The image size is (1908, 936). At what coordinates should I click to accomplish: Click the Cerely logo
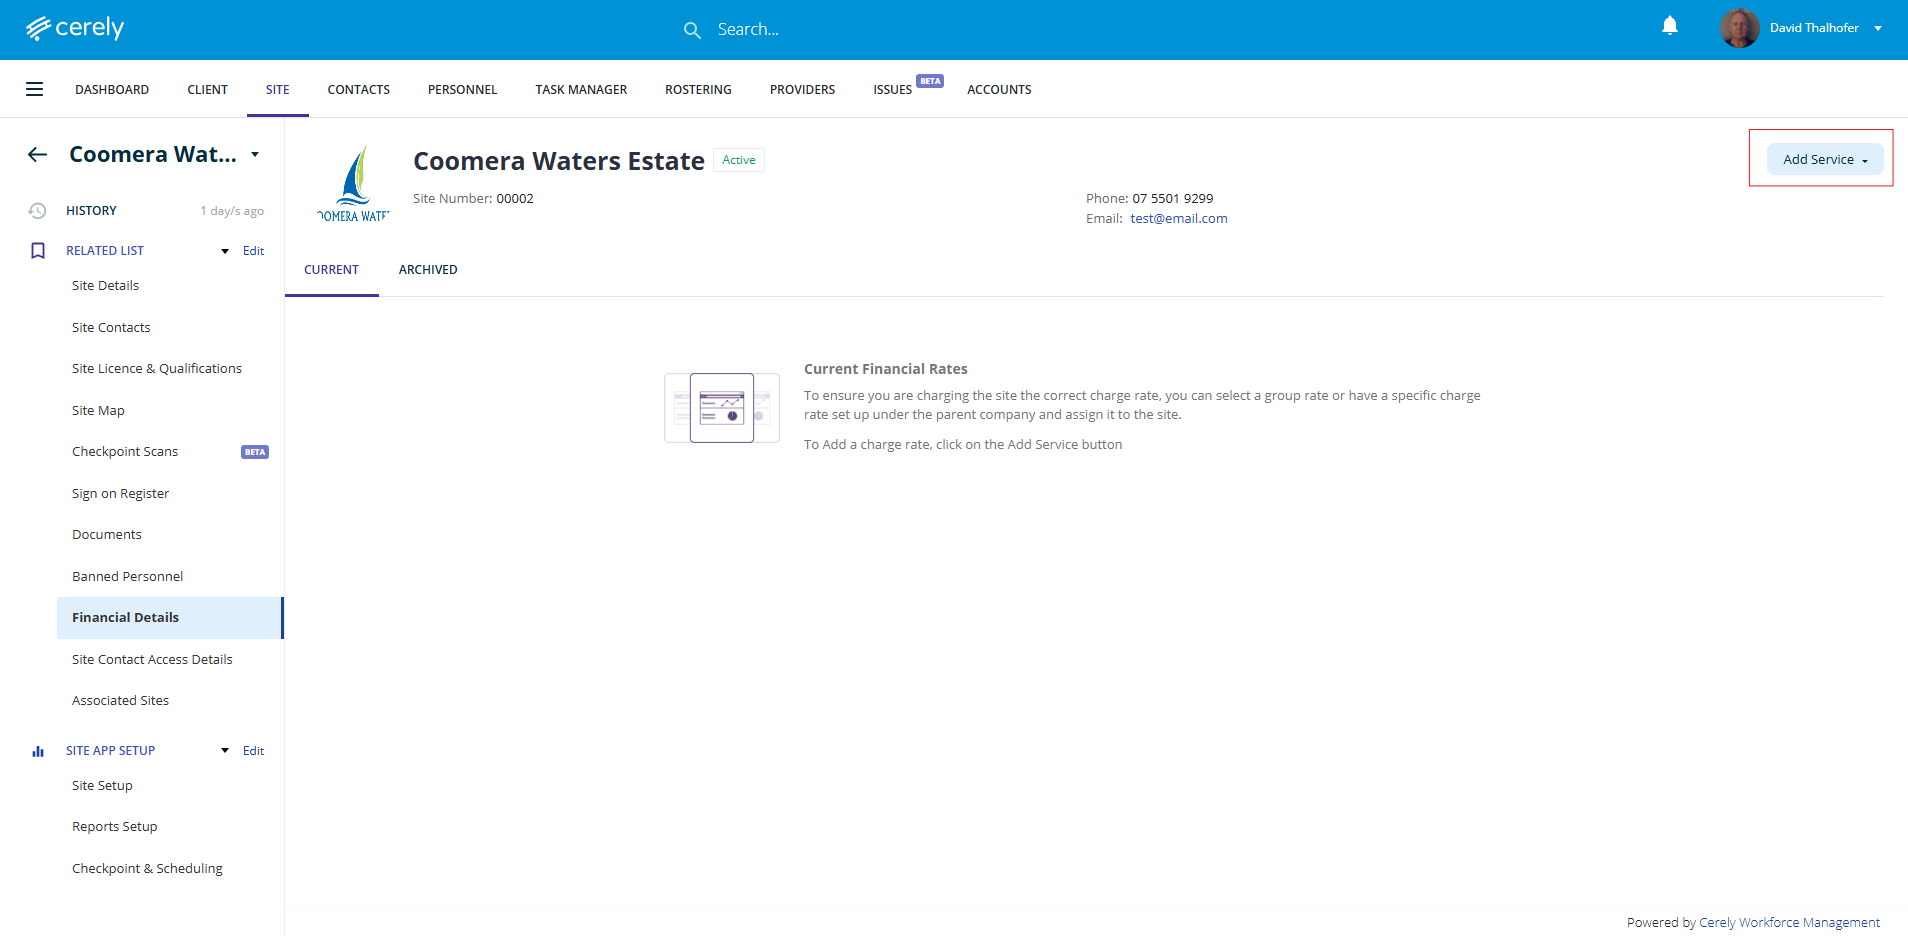[75, 28]
